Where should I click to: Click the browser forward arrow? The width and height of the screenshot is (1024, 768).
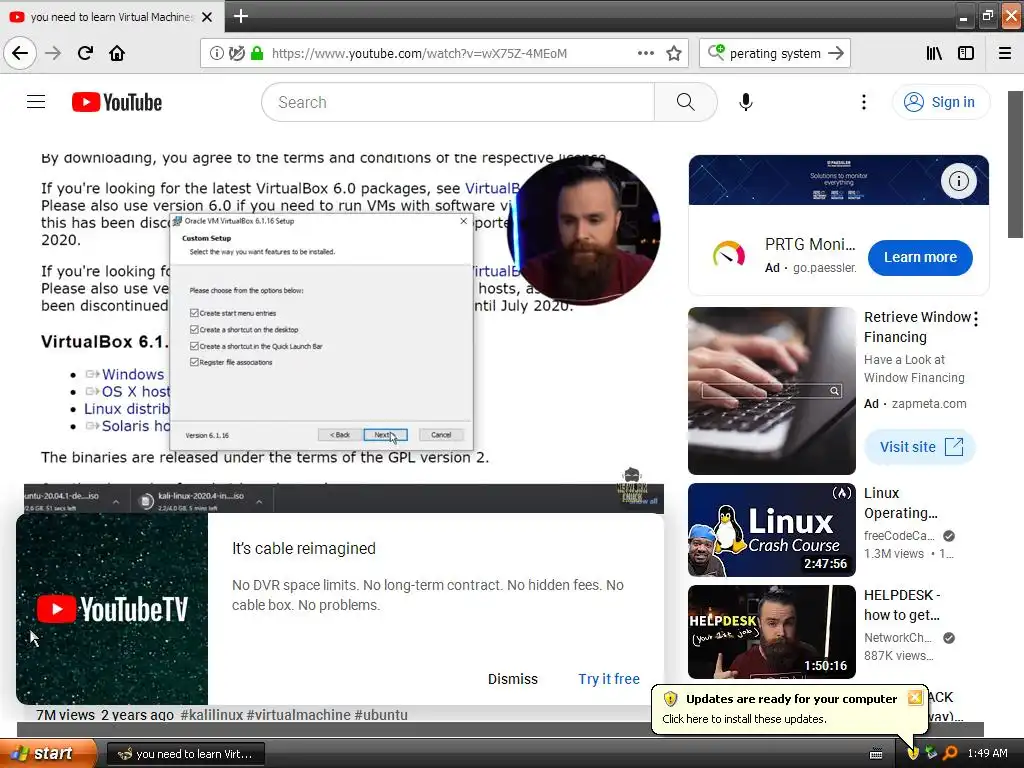53,53
